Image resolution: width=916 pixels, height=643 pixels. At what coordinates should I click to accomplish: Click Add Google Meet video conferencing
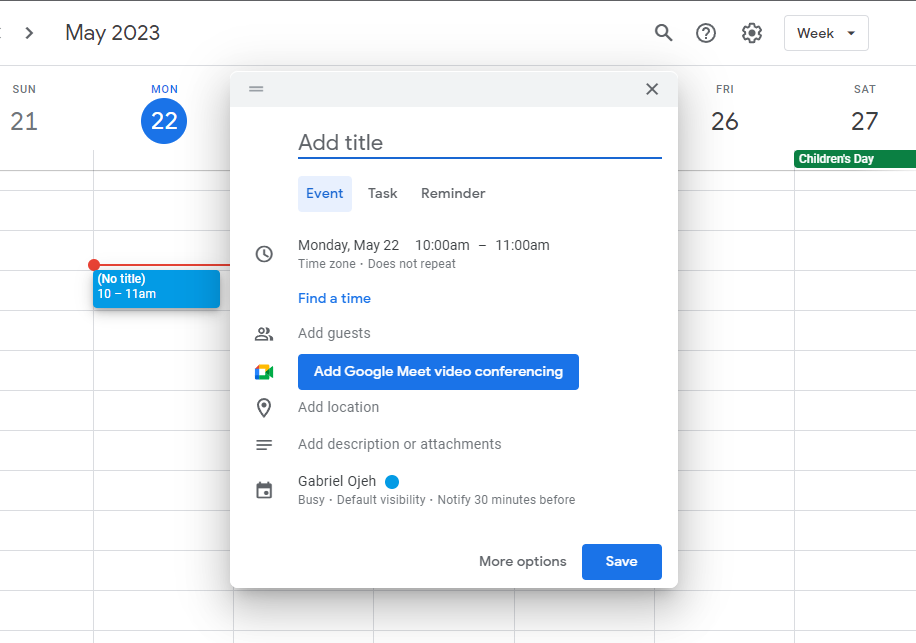click(438, 372)
